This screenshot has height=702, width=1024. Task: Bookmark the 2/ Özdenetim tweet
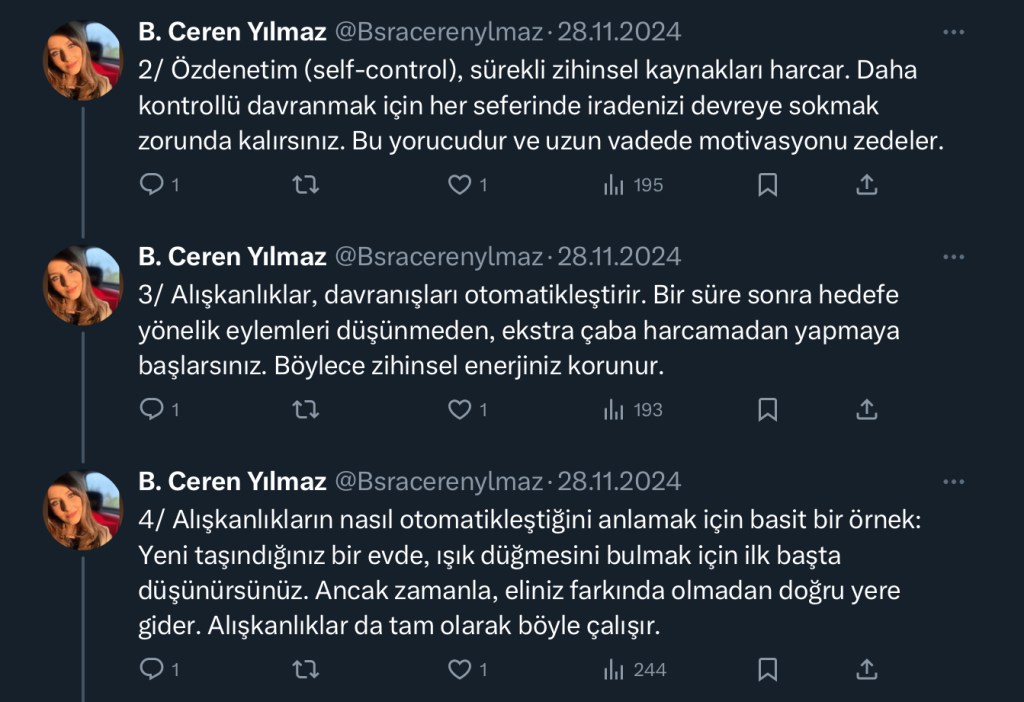tap(767, 185)
